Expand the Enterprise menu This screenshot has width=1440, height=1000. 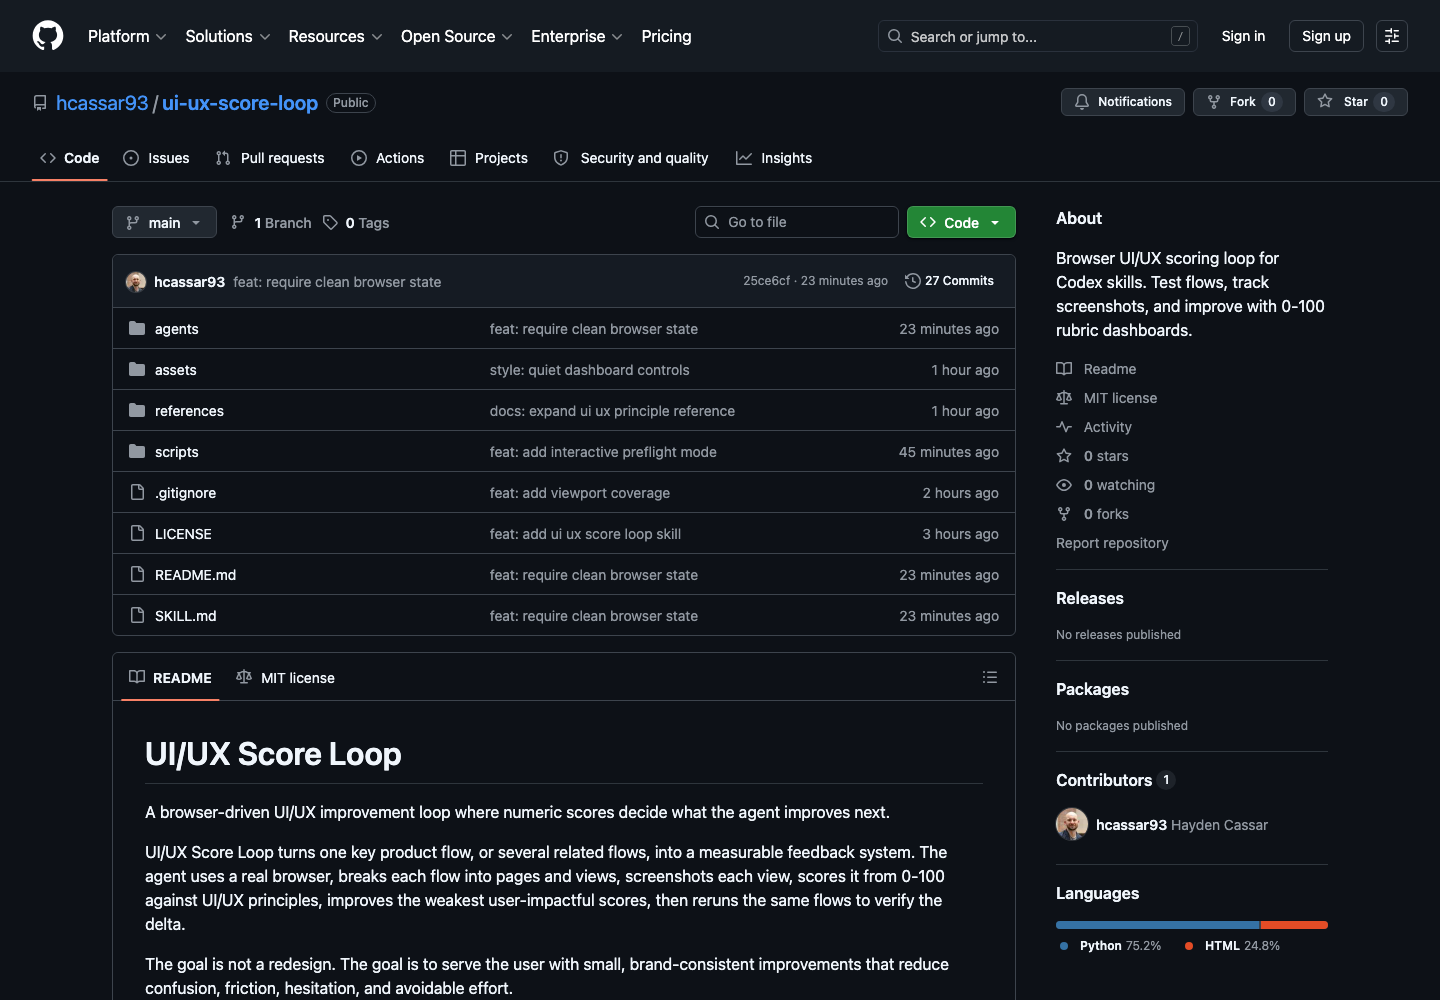[x=577, y=36]
